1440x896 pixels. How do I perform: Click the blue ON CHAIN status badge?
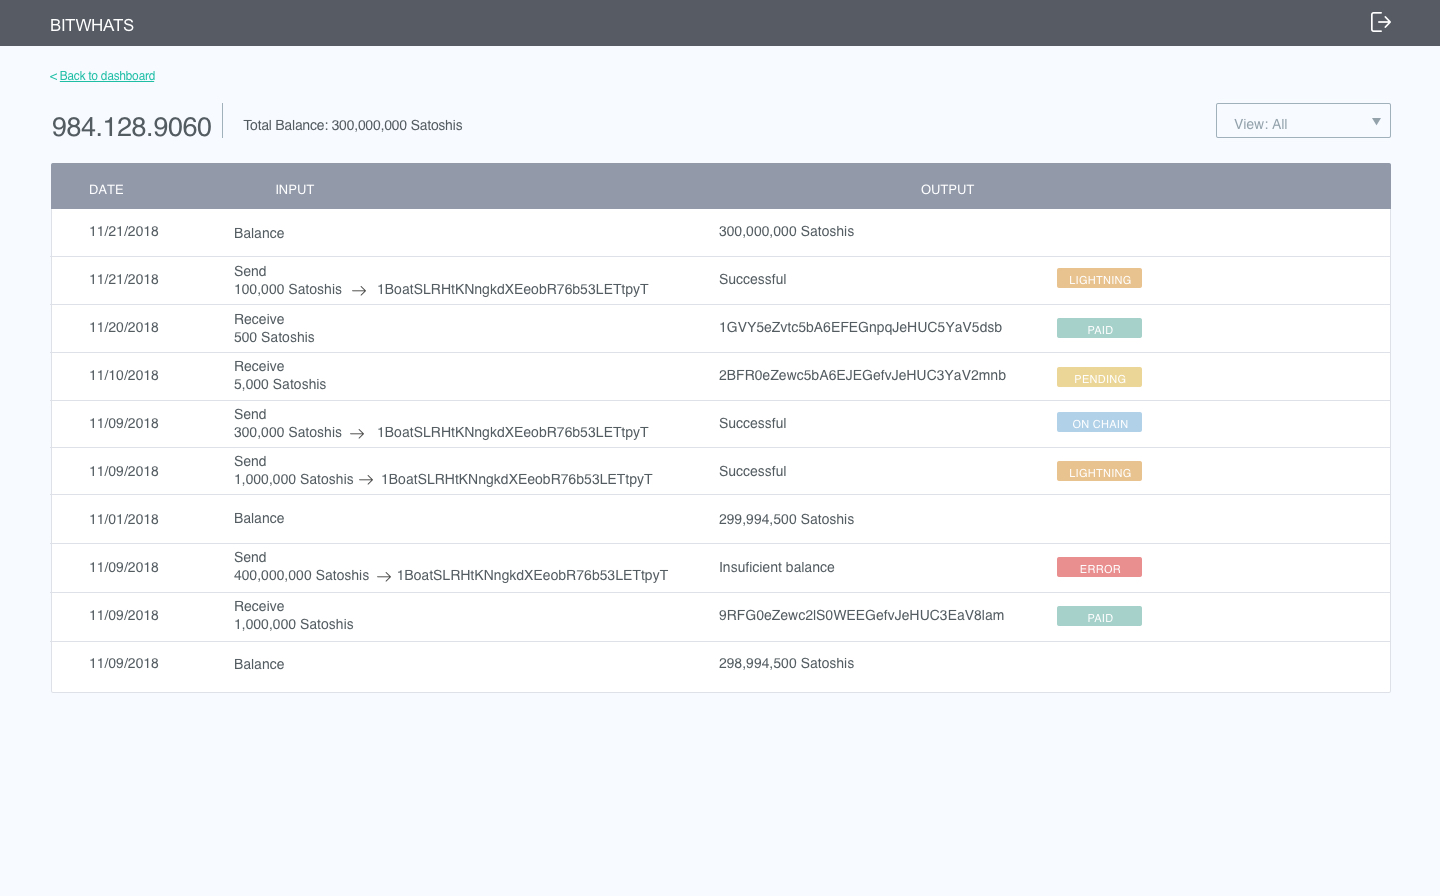click(1099, 423)
